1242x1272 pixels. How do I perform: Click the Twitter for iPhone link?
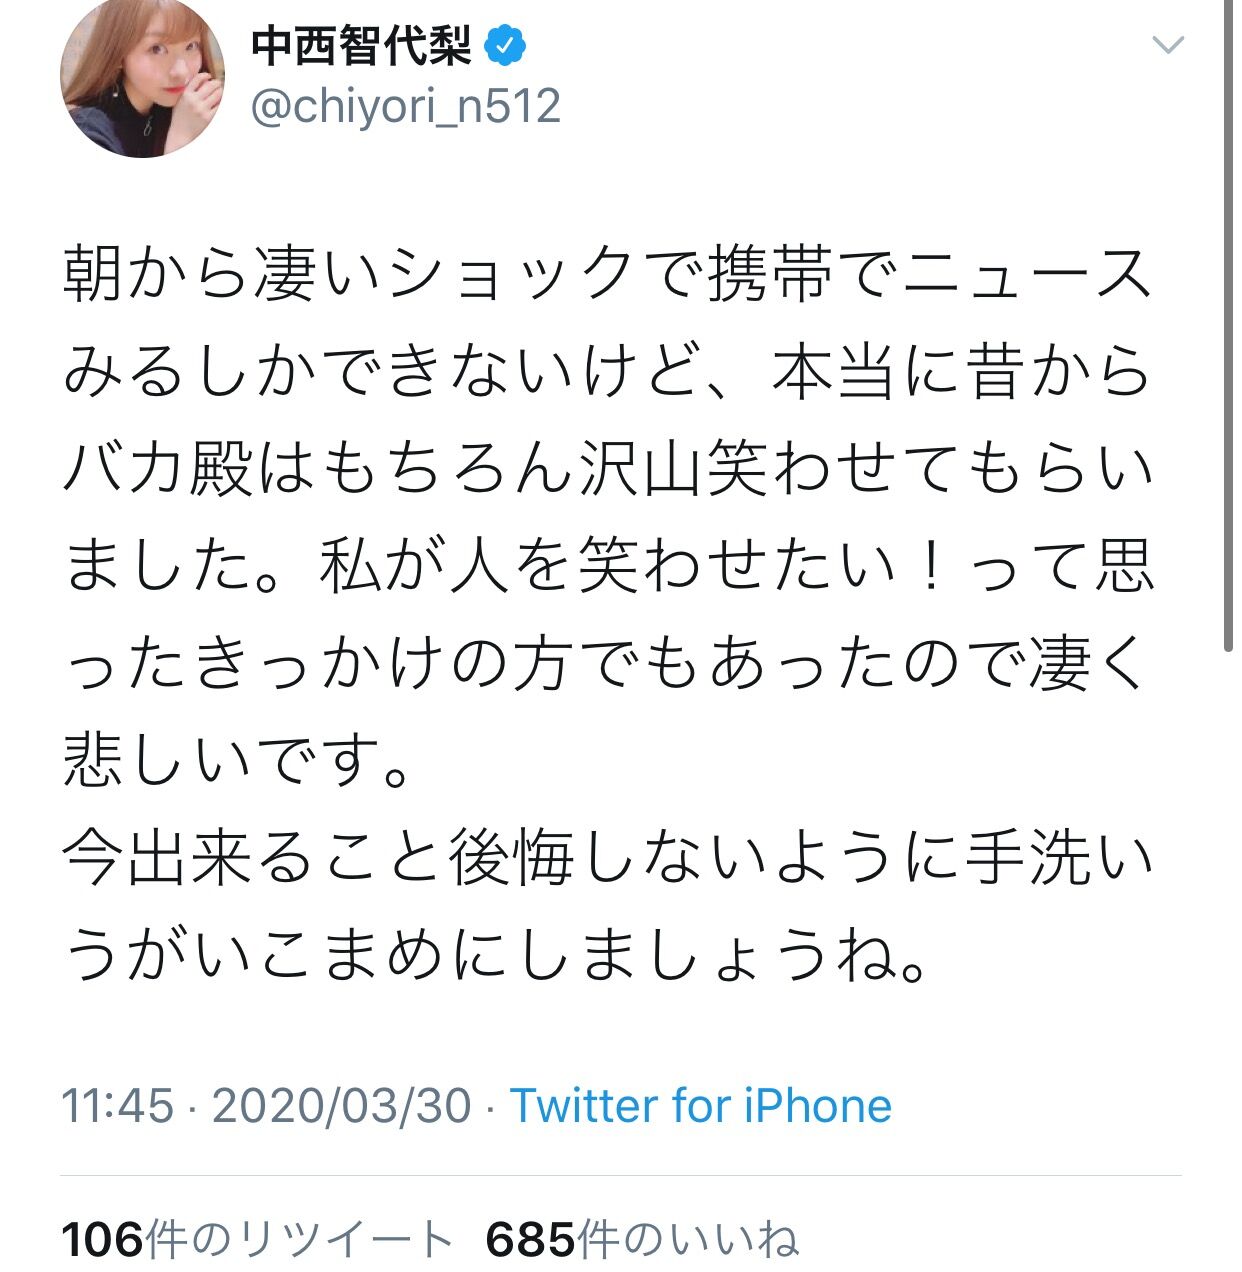(x=701, y=1106)
